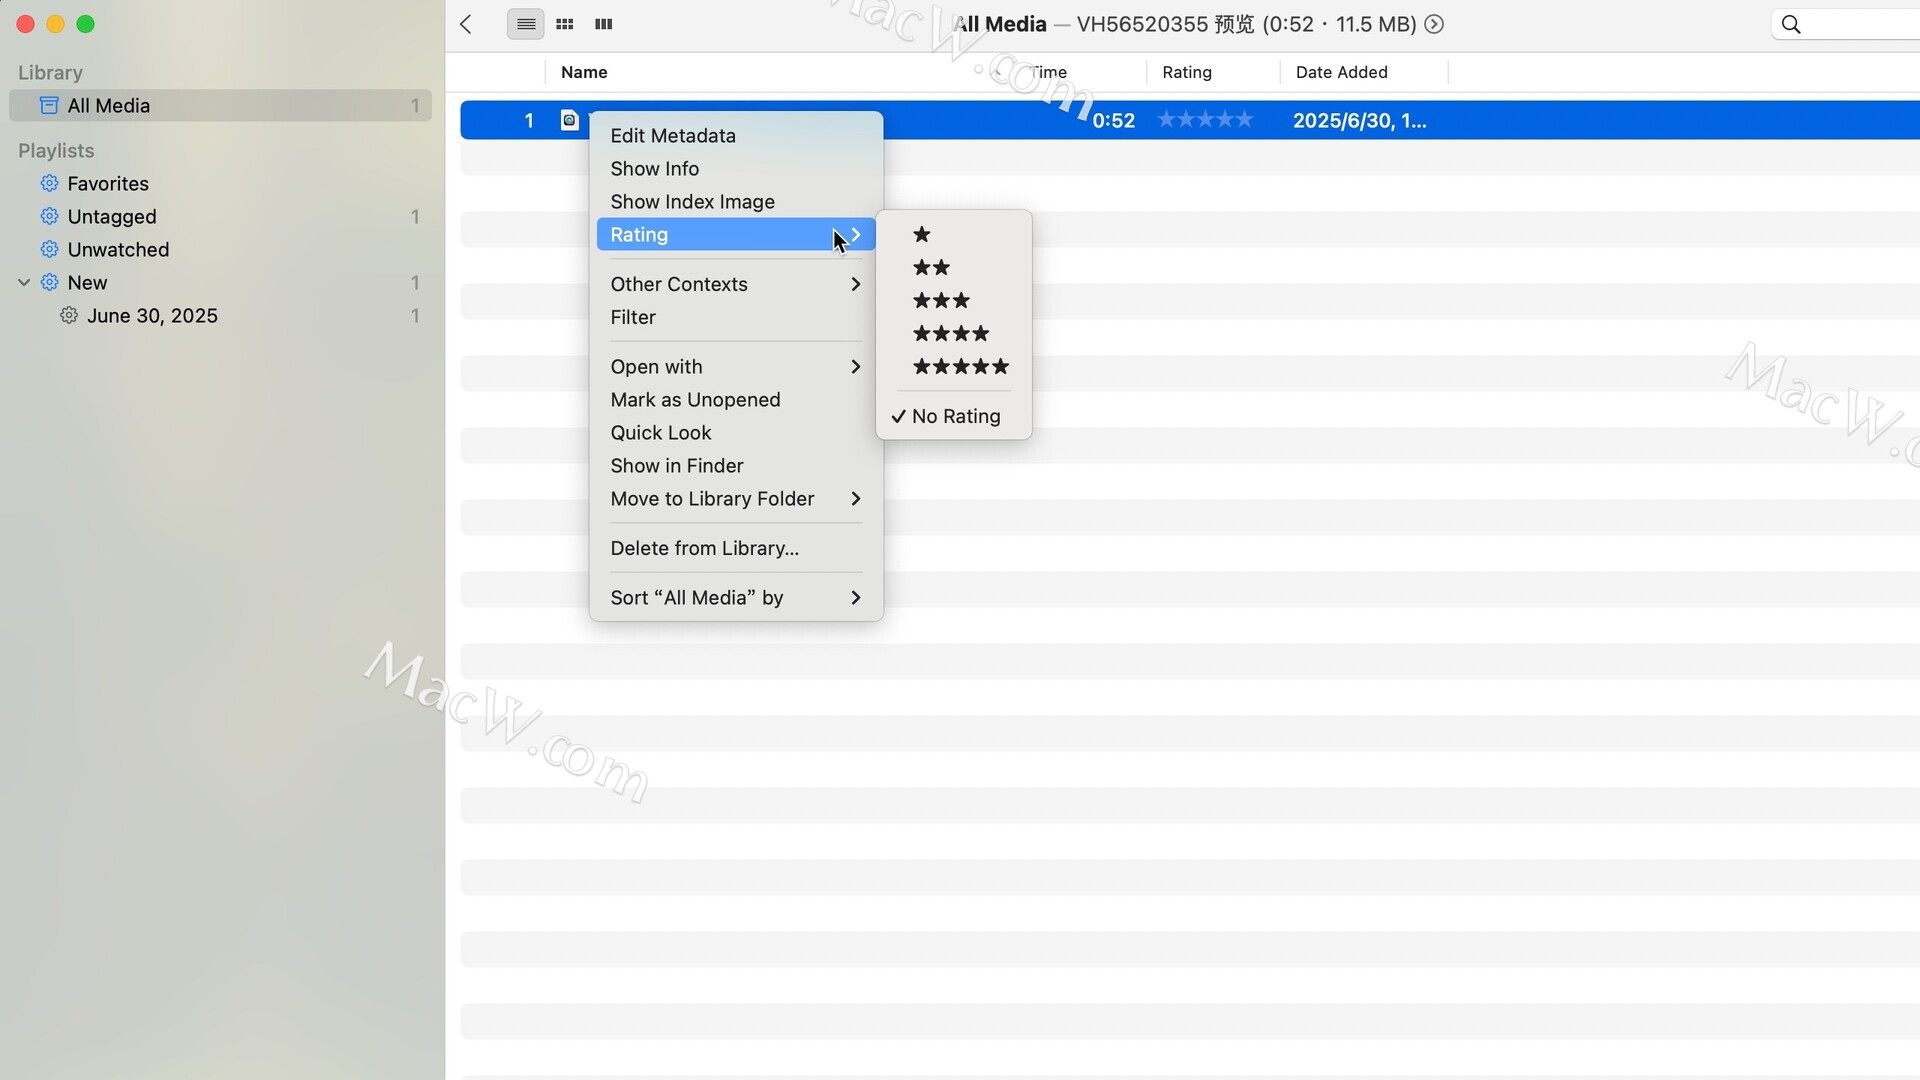Click the Library sidebar heading
Image resolution: width=1920 pixels, height=1080 pixels.
50,72
